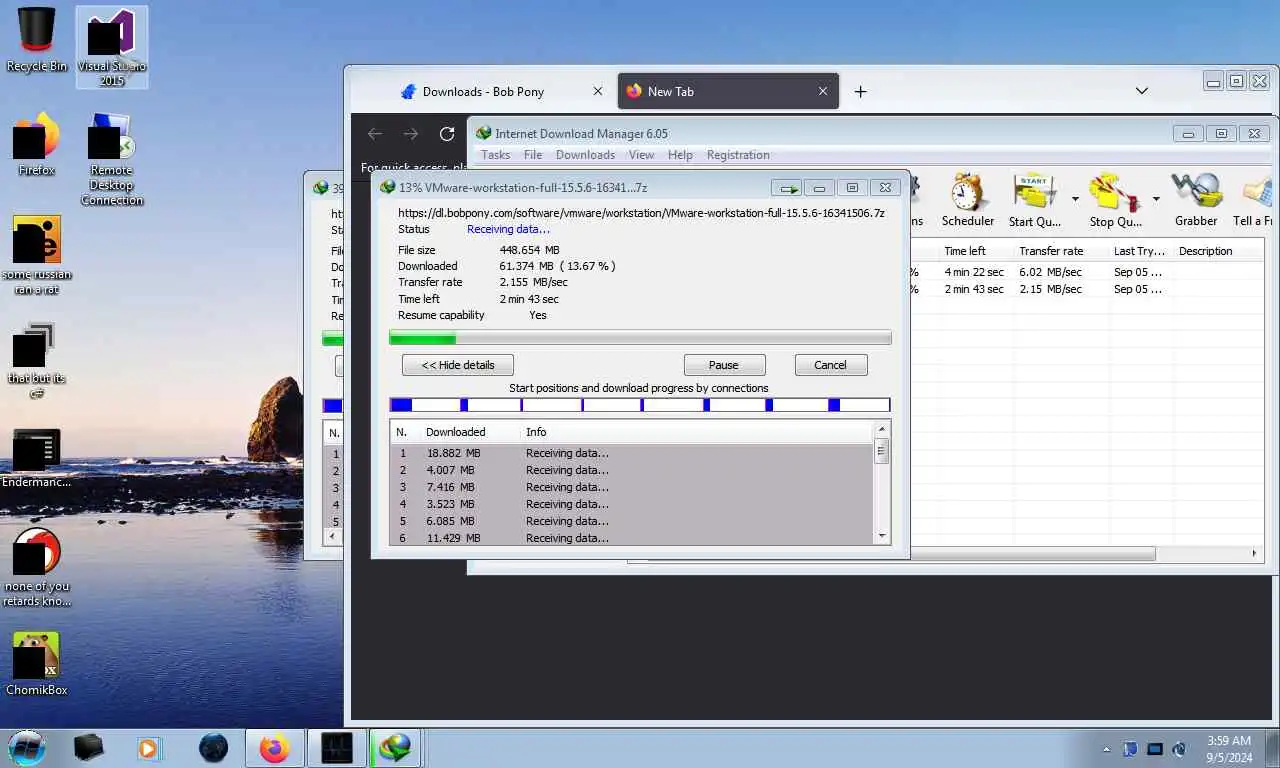
Task: Select the Endermanc... desktop icon
Action: click(37, 458)
